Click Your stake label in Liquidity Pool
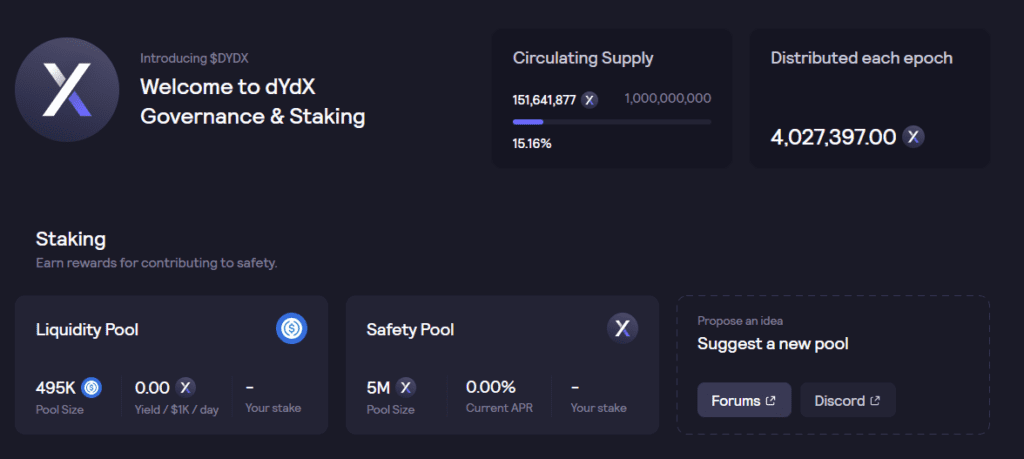This screenshot has height=459, width=1024. [273, 409]
